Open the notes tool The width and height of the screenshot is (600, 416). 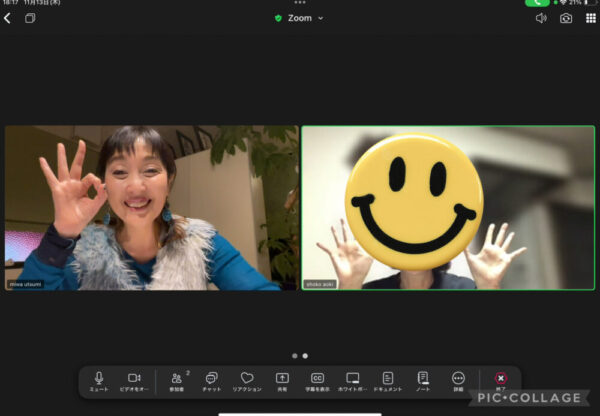[x=423, y=380]
